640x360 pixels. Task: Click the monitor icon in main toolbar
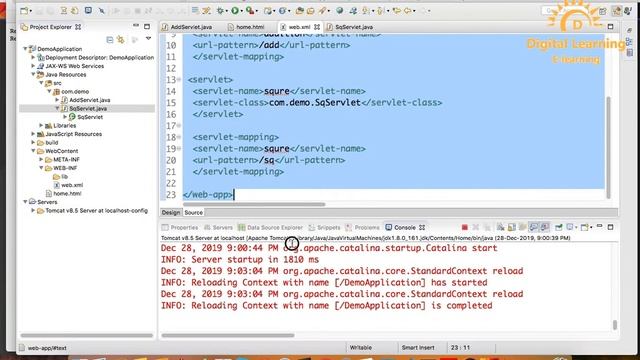(88, 11)
